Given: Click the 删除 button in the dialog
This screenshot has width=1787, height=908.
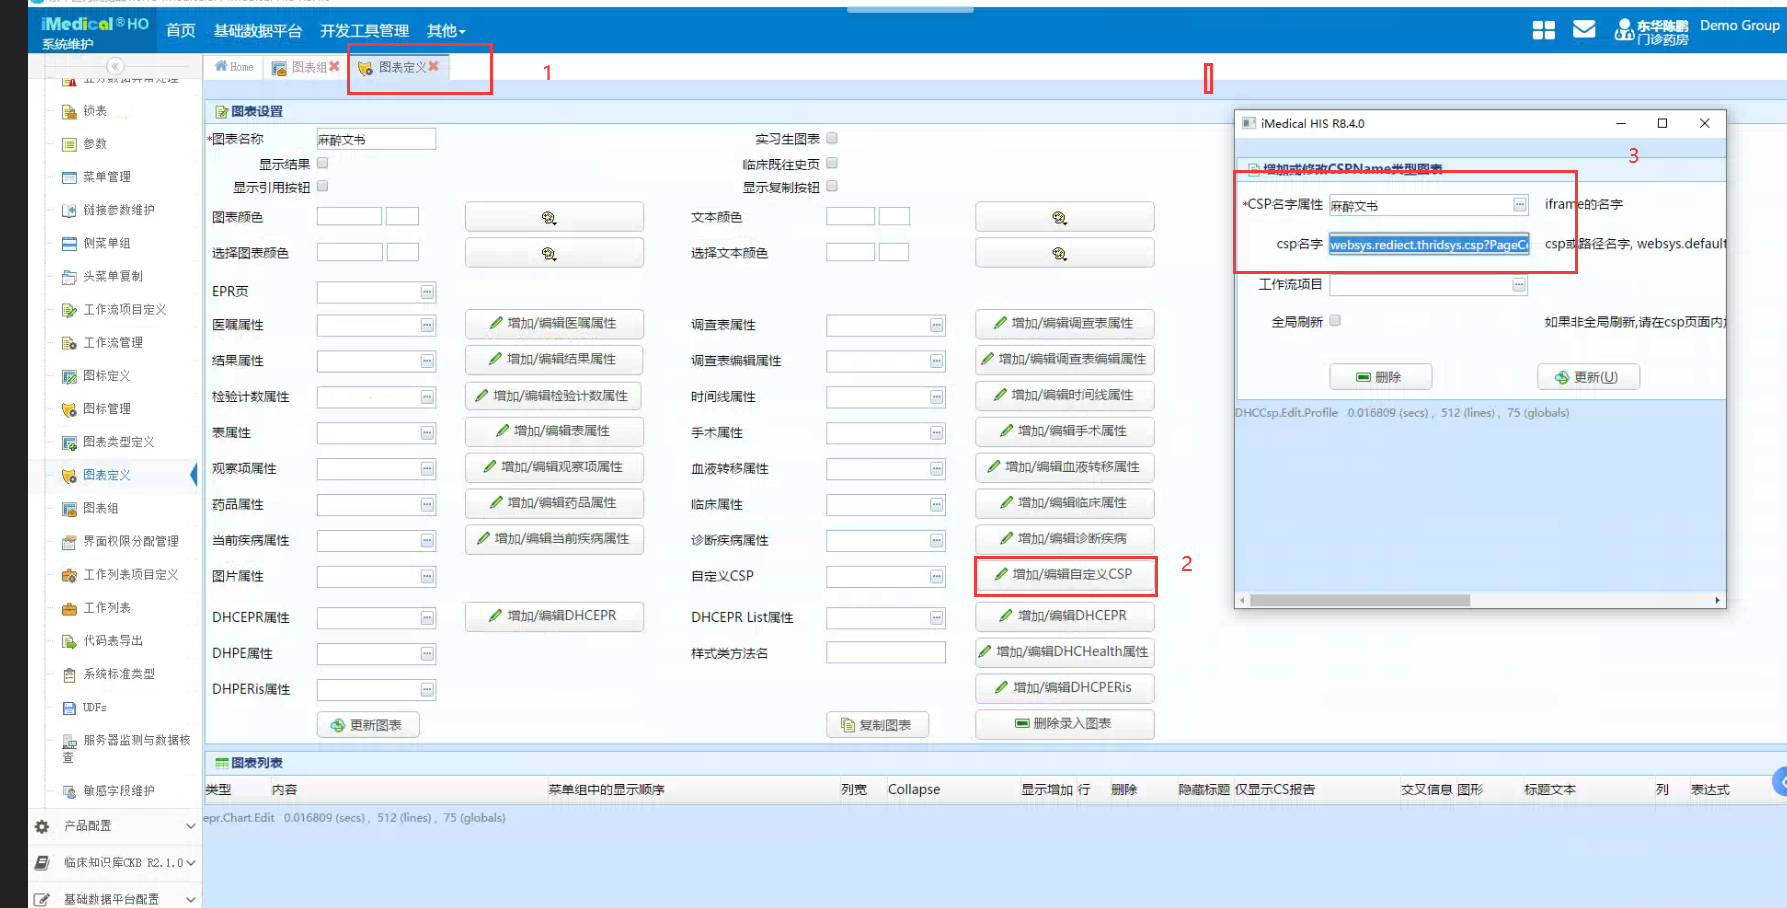Looking at the screenshot, I should point(1380,377).
